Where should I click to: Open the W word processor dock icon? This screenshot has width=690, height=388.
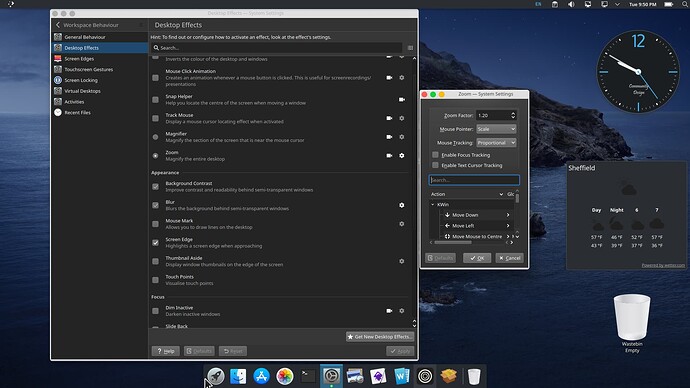(x=401, y=376)
